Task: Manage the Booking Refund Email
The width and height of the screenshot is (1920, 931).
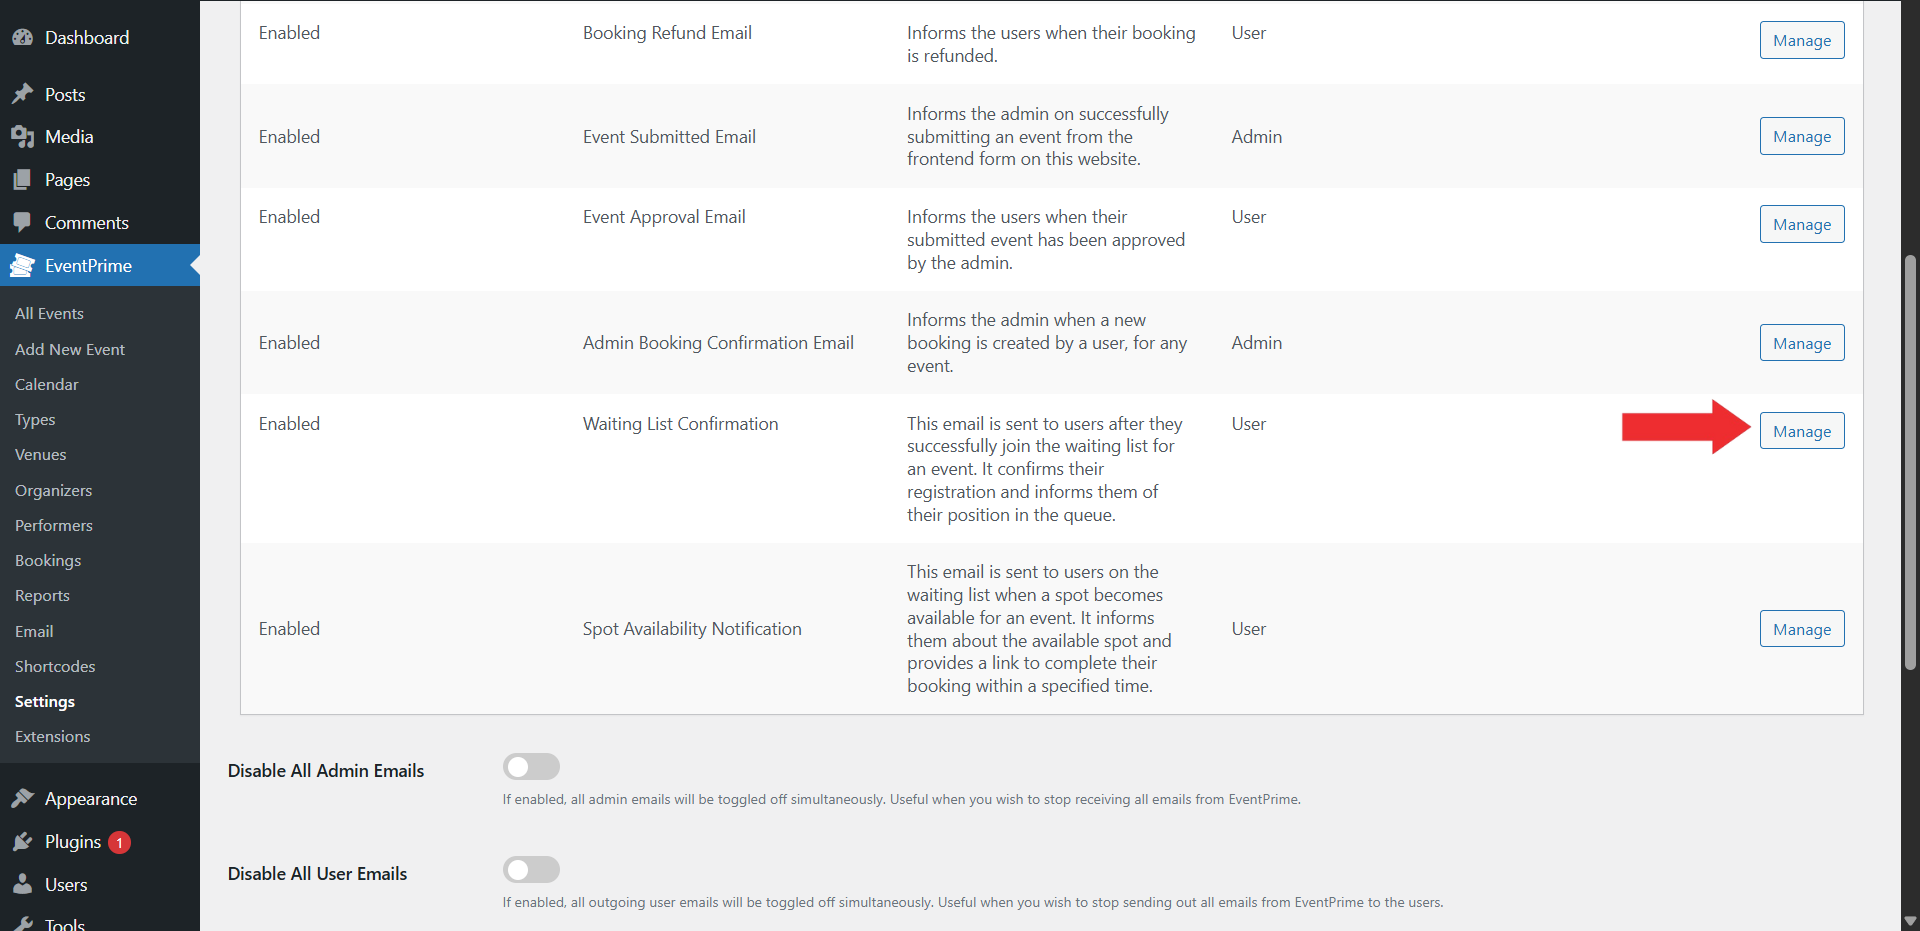Action: click(1801, 40)
